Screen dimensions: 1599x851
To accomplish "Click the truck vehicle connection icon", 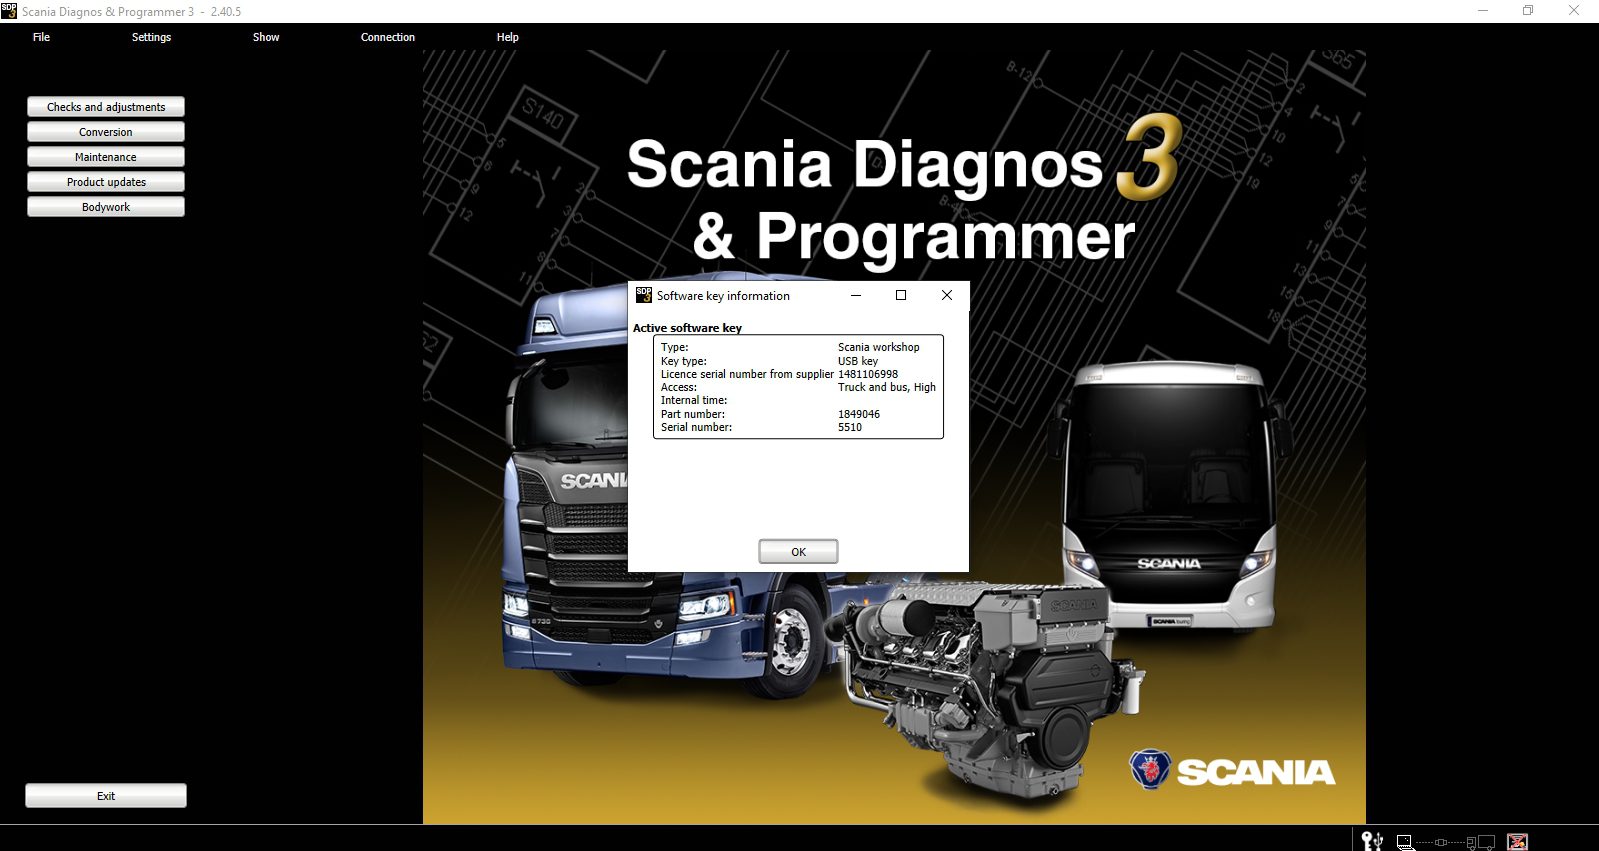I will (1481, 843).
